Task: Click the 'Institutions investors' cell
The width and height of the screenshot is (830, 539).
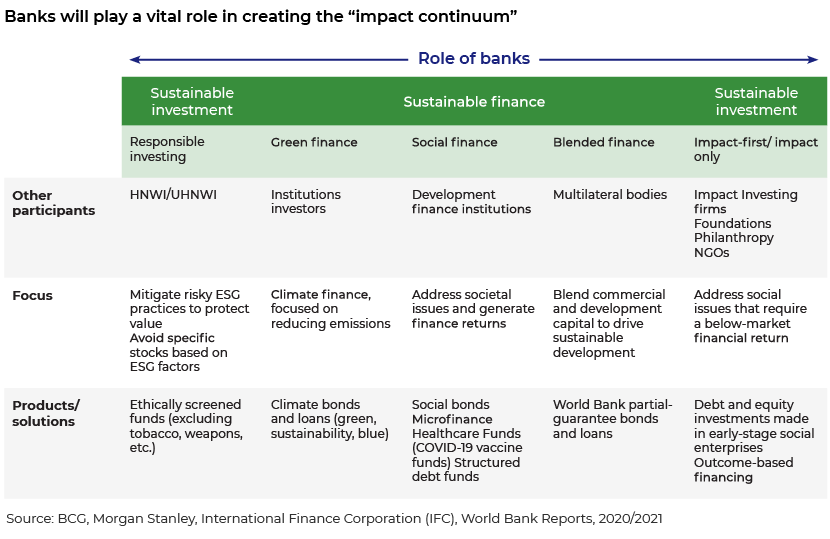Action: point(305,202)
